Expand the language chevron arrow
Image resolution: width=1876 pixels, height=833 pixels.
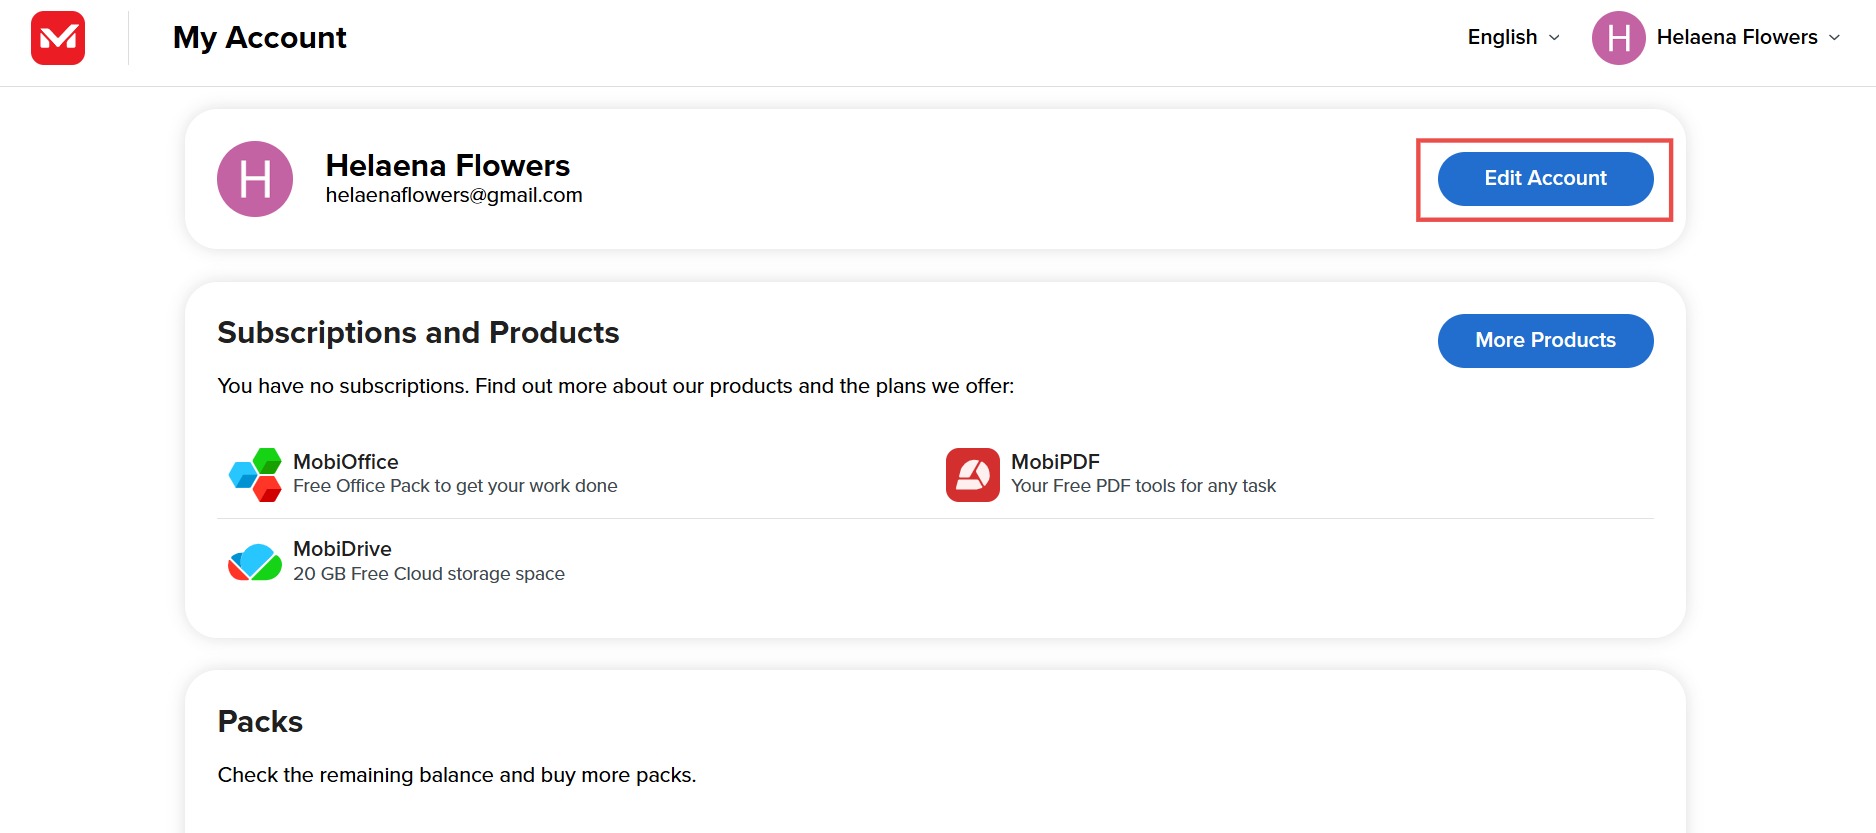[1554, 38]
